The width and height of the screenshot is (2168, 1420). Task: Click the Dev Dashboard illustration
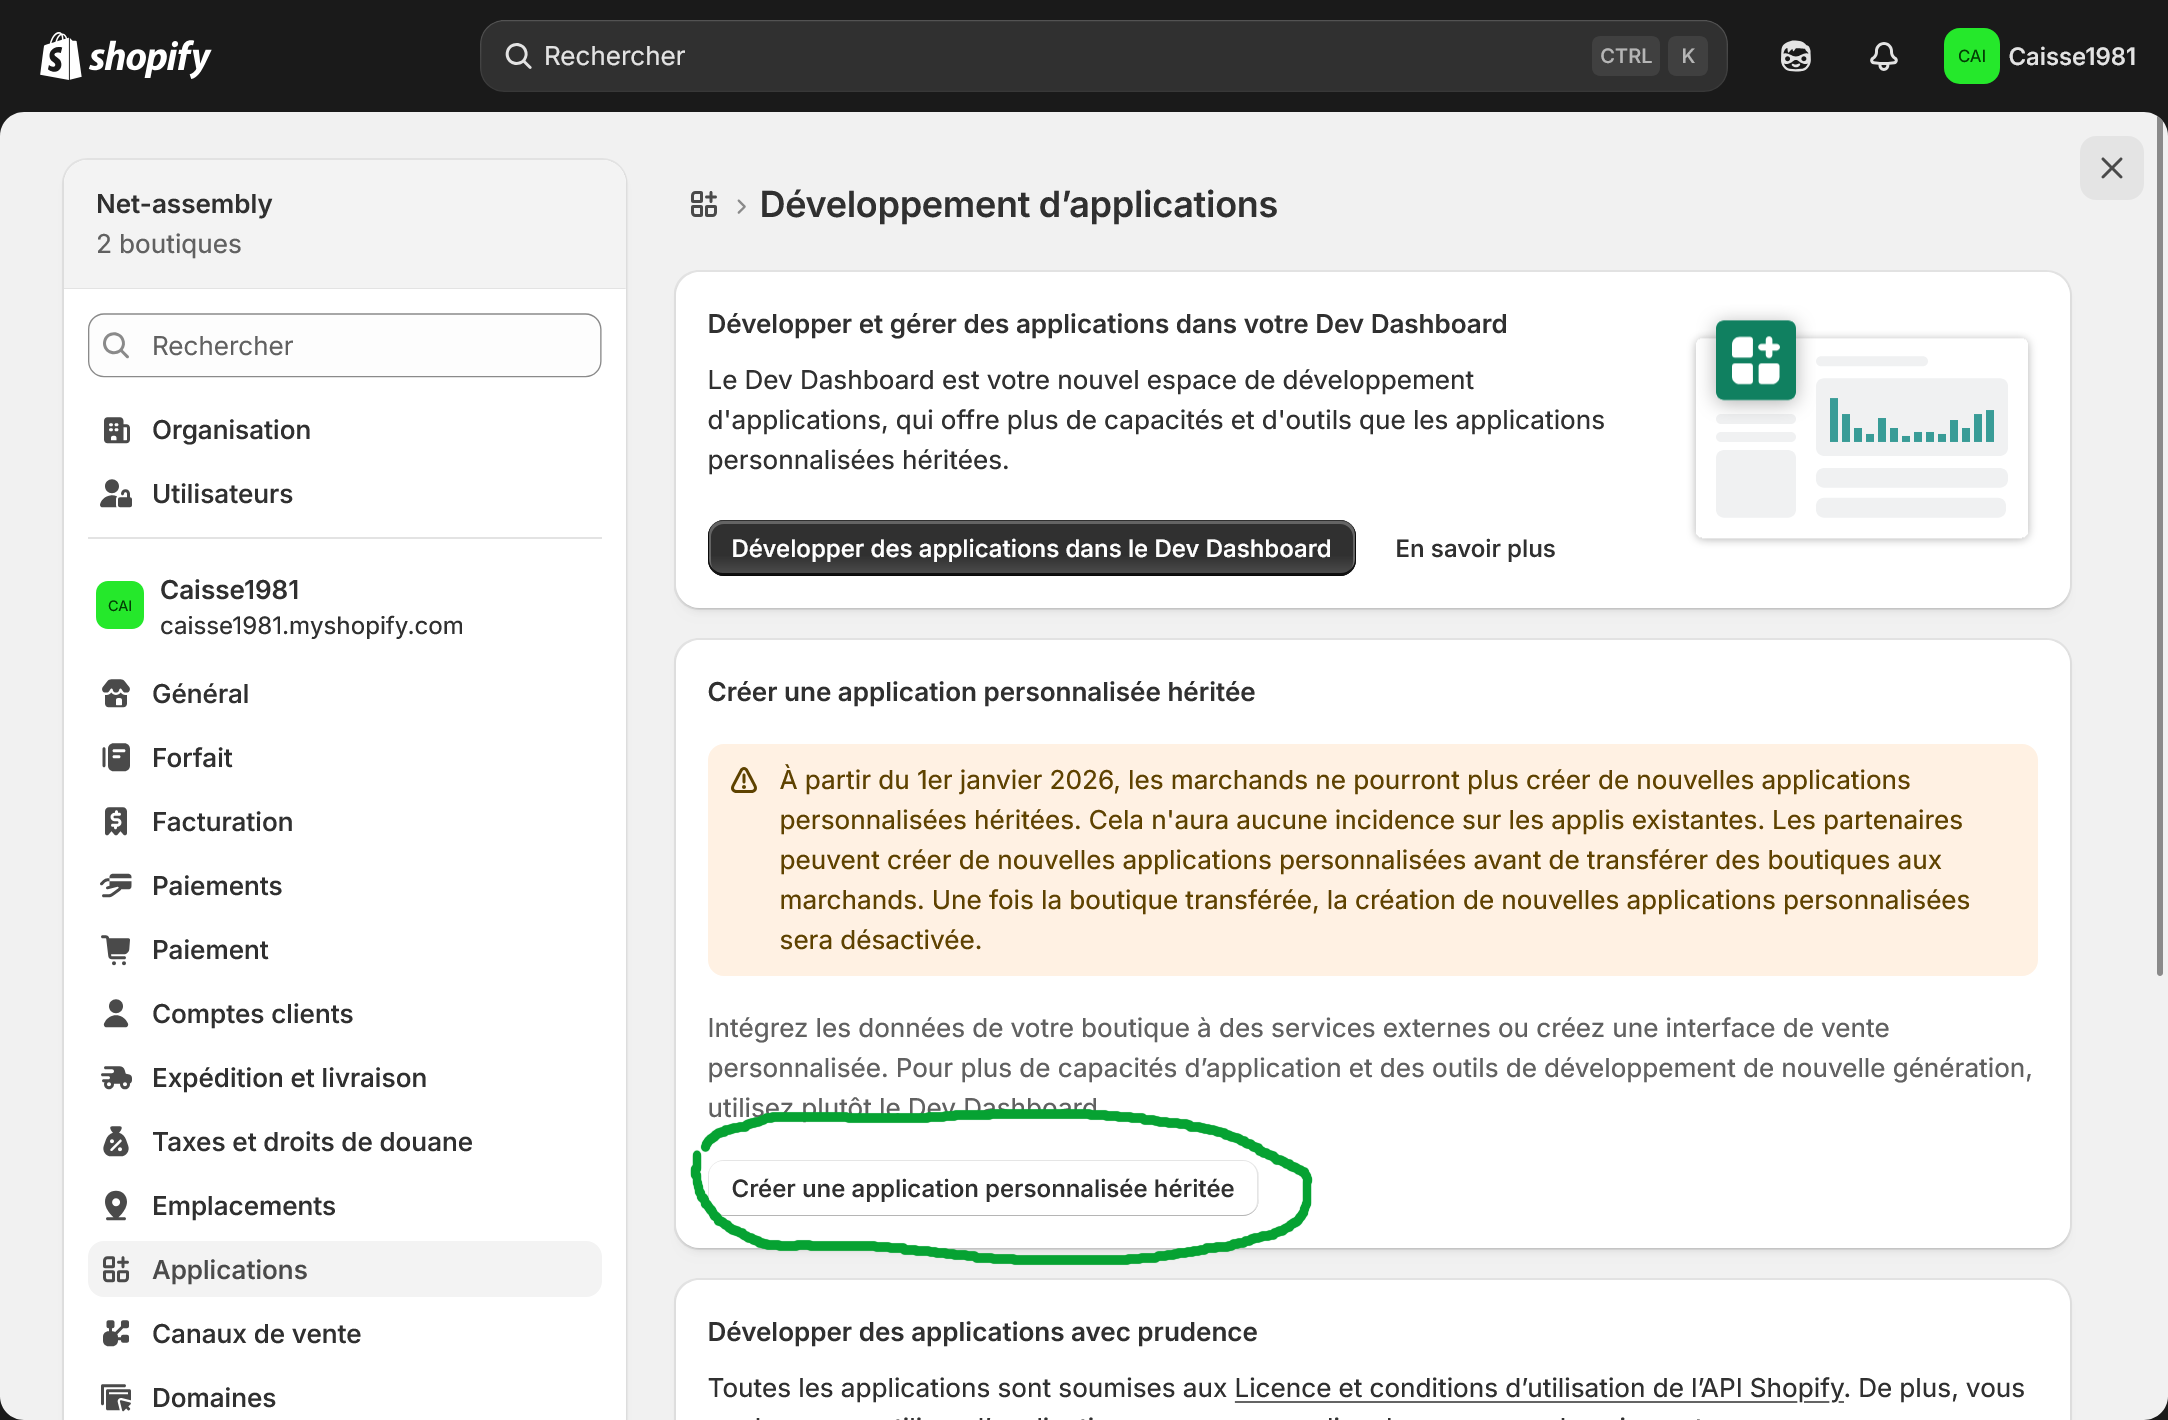pyautogui.click(x=1861, y=430)
